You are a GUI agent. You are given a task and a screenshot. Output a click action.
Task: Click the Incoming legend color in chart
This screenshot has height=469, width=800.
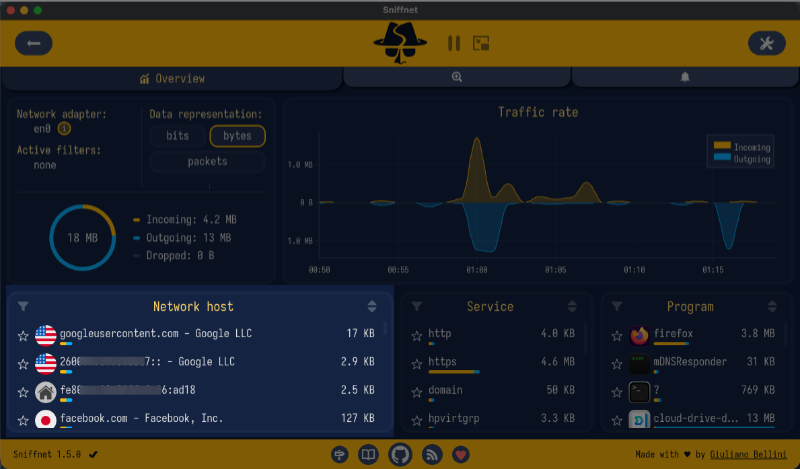(722, 146)
